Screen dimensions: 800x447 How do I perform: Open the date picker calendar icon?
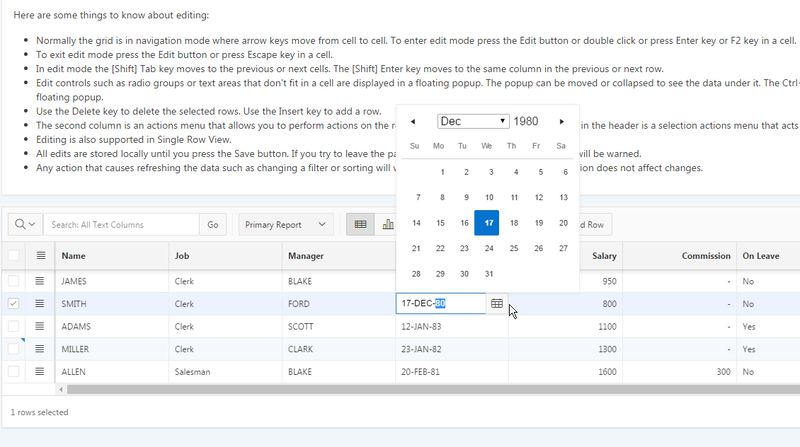[x=496, y=303]
